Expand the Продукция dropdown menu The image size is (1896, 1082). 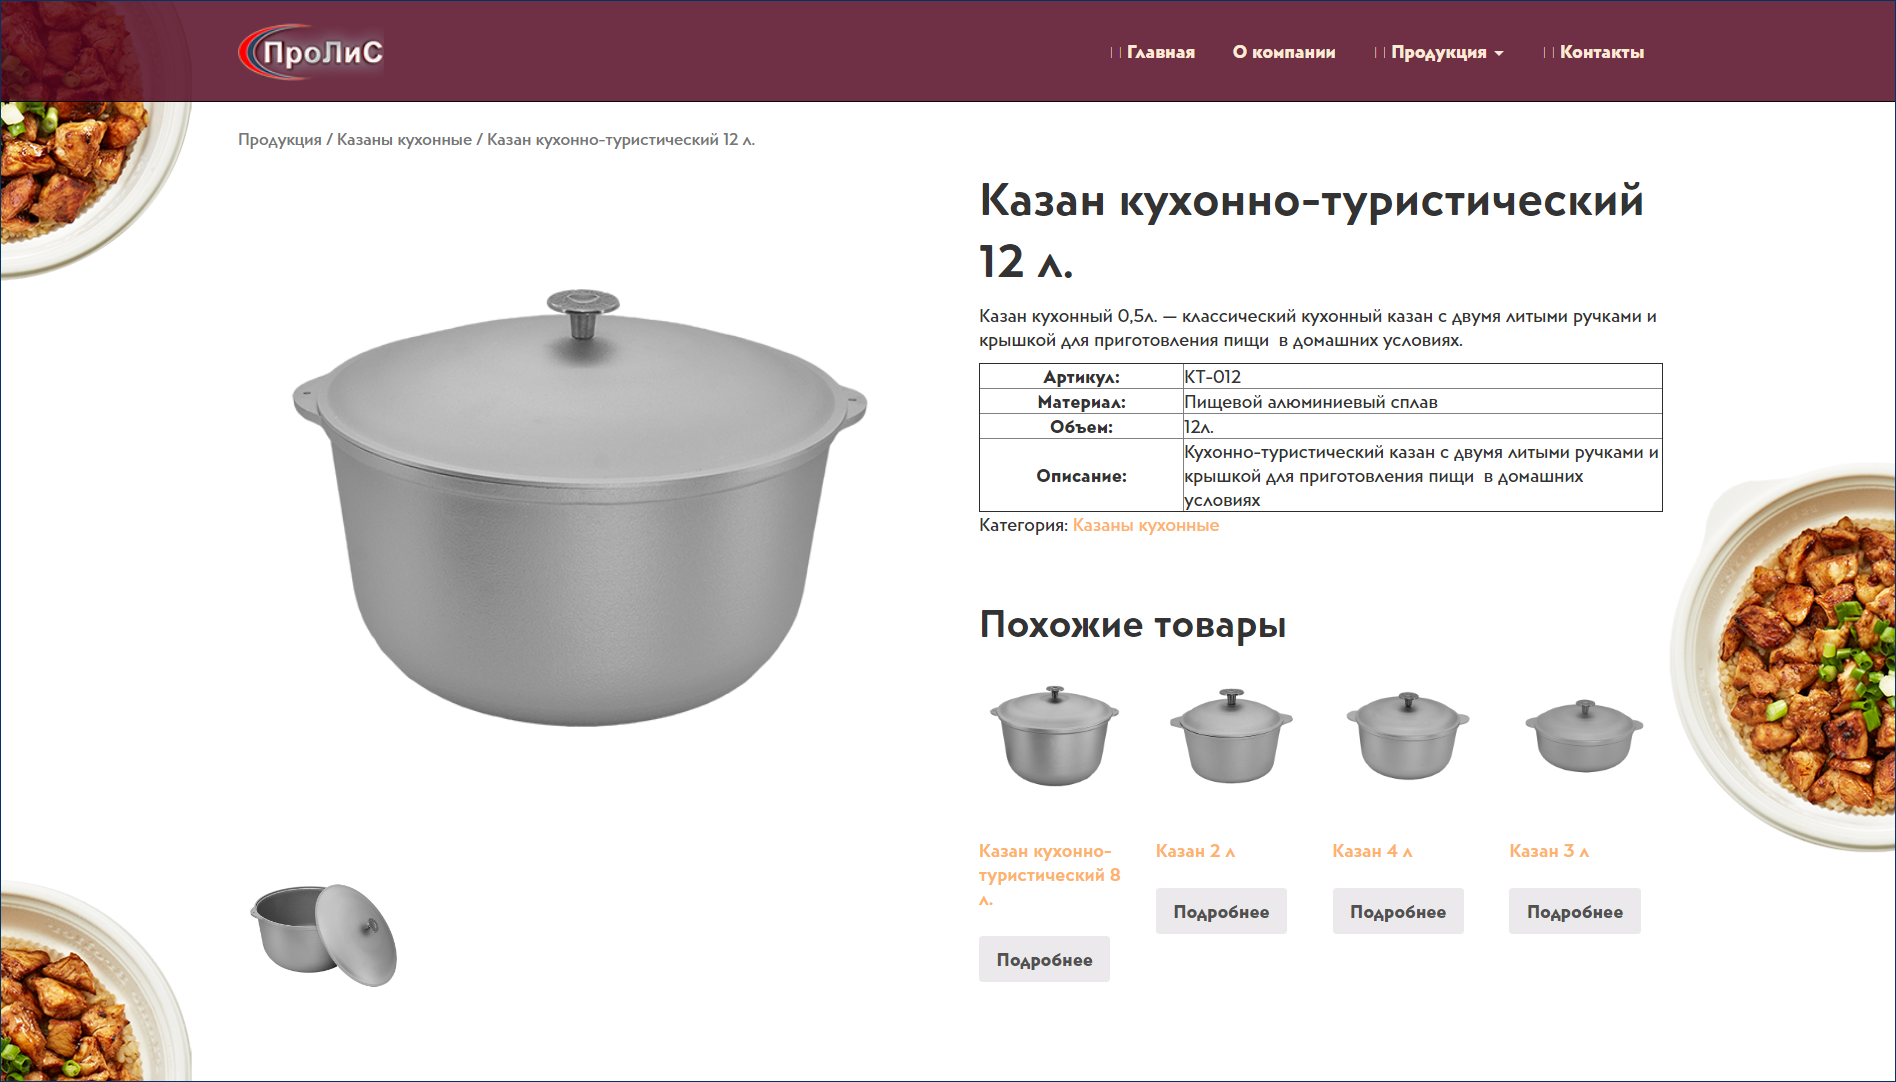pyautogui.click(x=1447, y=52)
